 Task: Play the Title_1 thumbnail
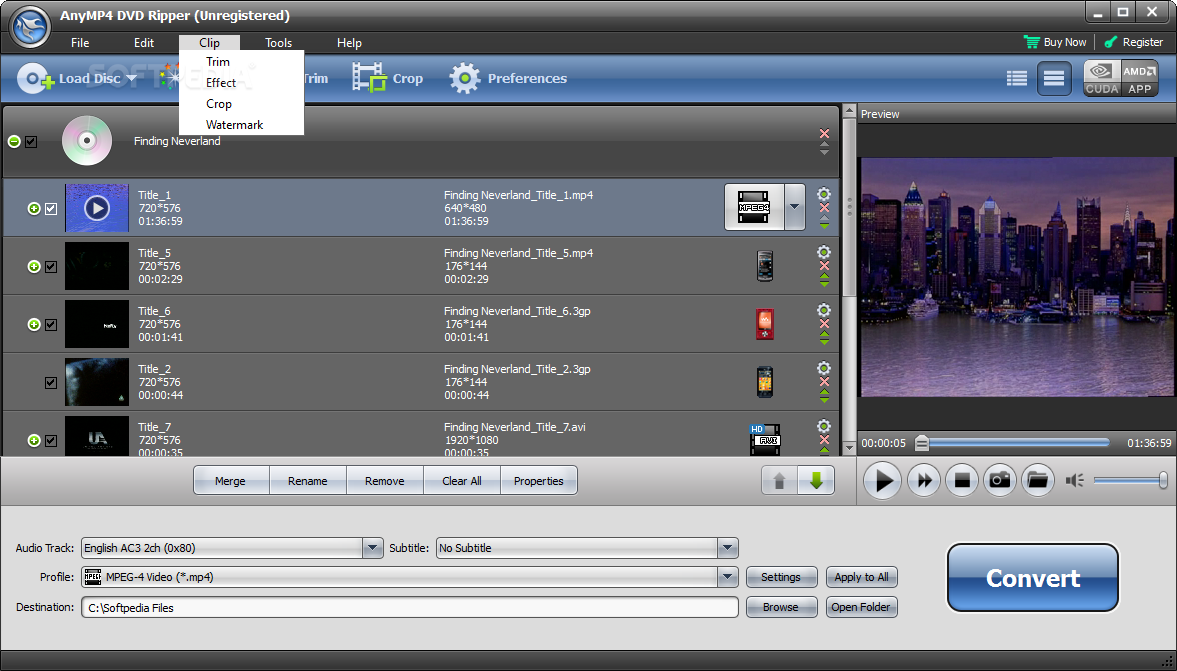[x=97, y=208]
